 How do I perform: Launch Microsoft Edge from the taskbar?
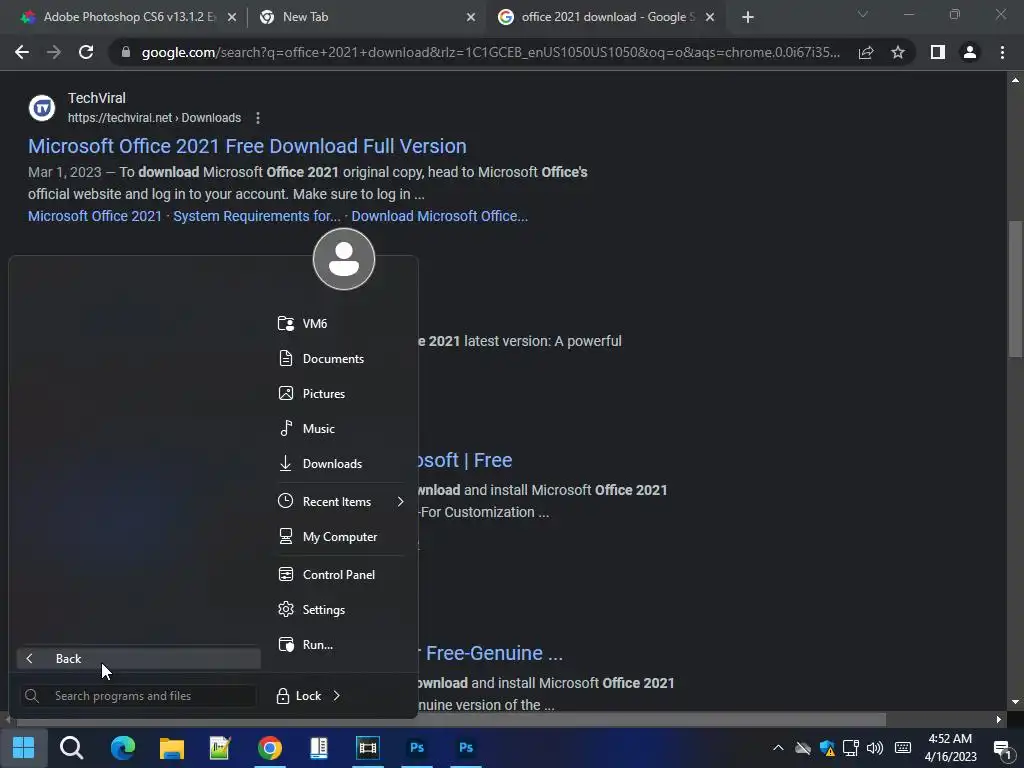pyautogui.click(x=122, y=748)
